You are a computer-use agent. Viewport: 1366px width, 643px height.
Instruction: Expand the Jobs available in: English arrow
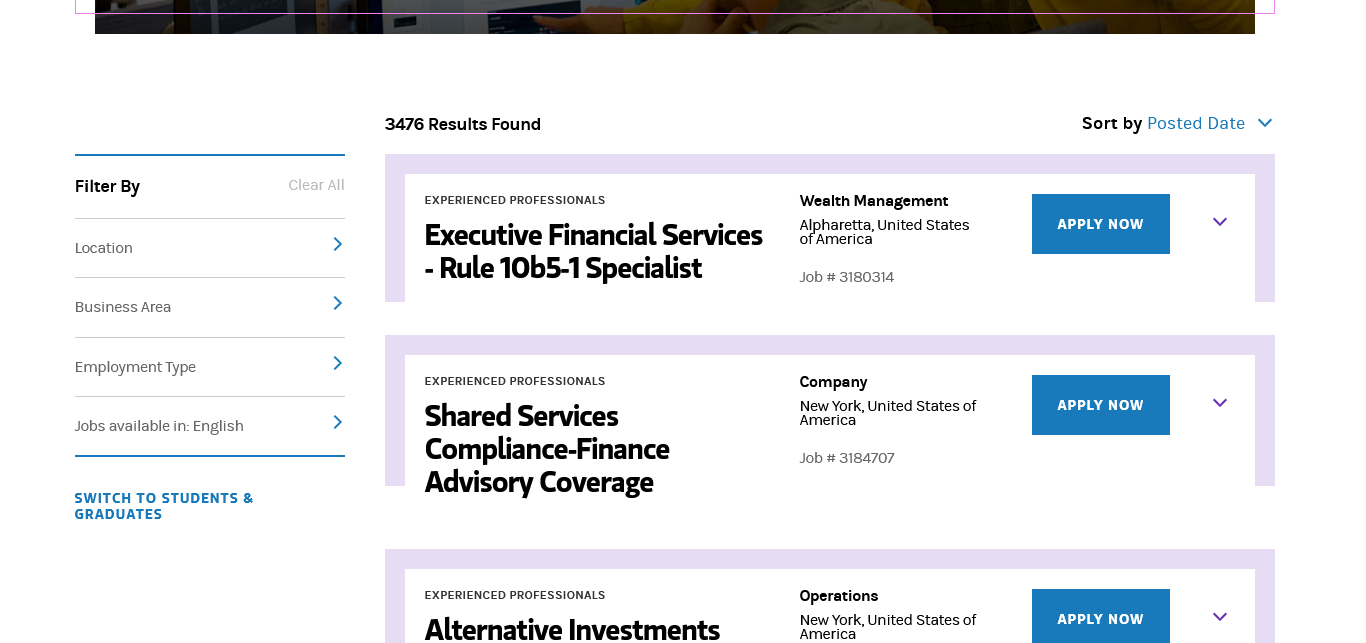click(337, 423)
